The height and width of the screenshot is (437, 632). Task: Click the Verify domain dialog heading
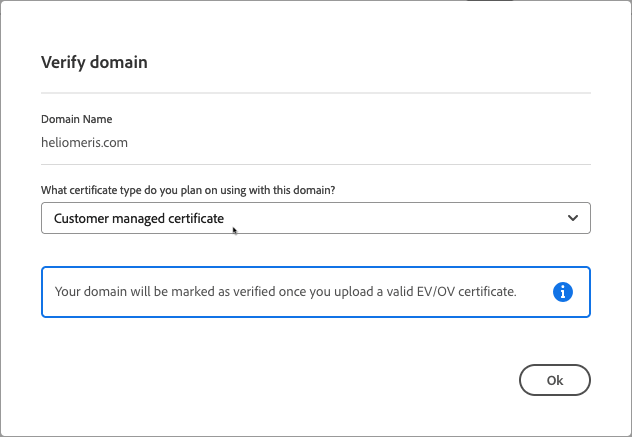tap(94, 62)
